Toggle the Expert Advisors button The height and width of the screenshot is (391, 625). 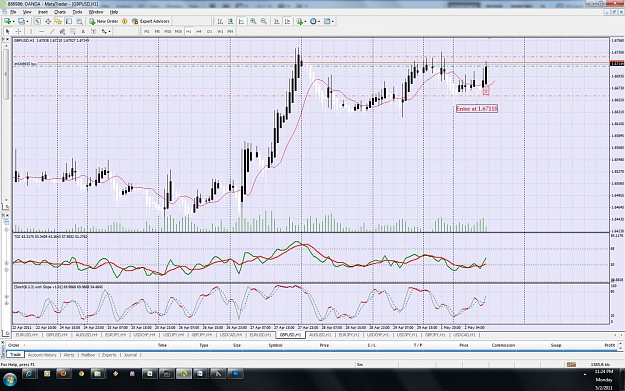151,21
